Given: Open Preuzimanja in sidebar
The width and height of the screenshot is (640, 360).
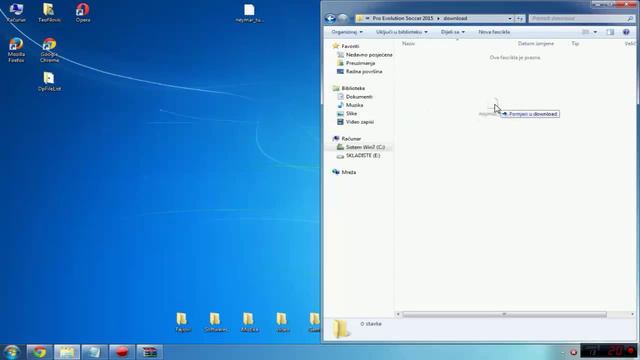Looking at the screenshot, I should click(360, 63).
